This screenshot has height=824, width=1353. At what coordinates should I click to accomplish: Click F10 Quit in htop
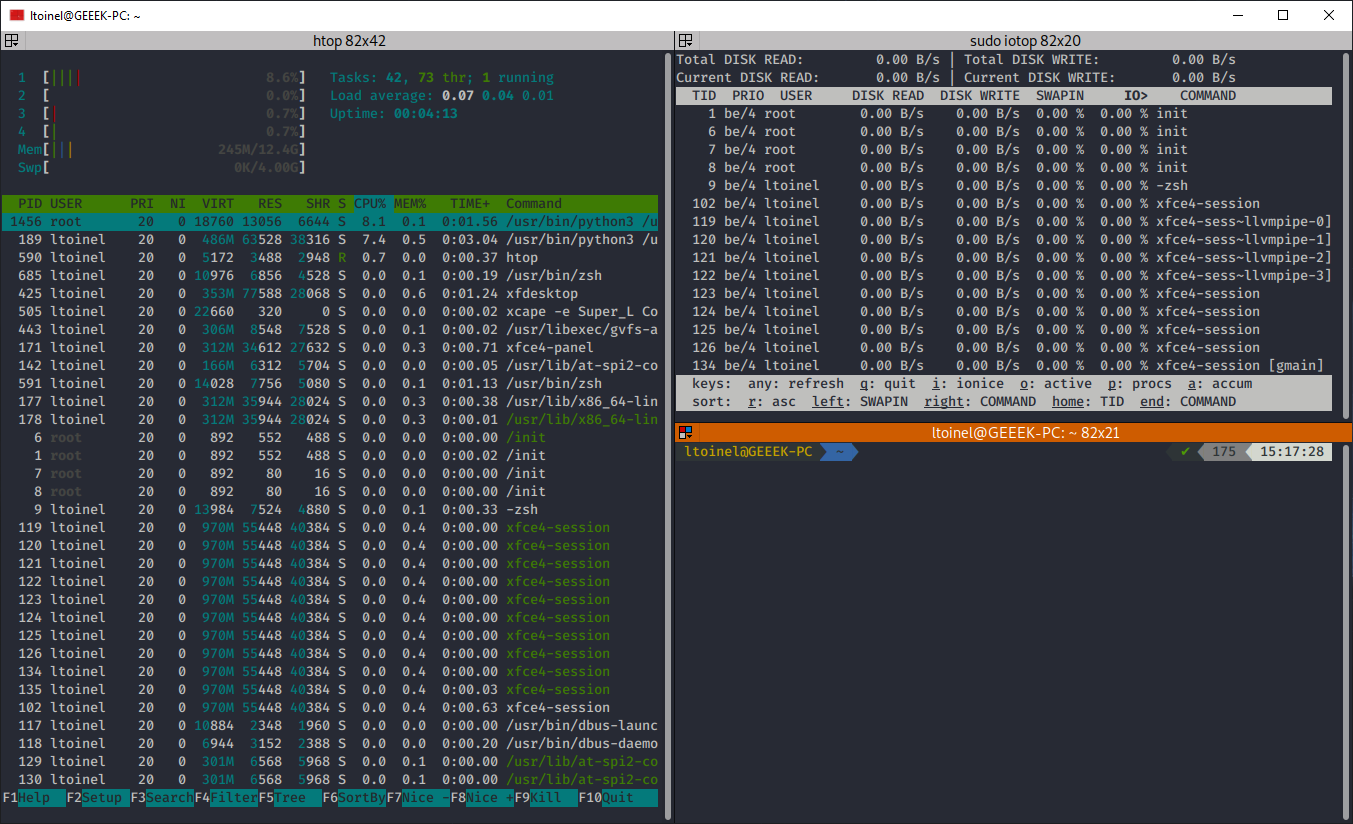pyautogui.click(x=618, y=798)
